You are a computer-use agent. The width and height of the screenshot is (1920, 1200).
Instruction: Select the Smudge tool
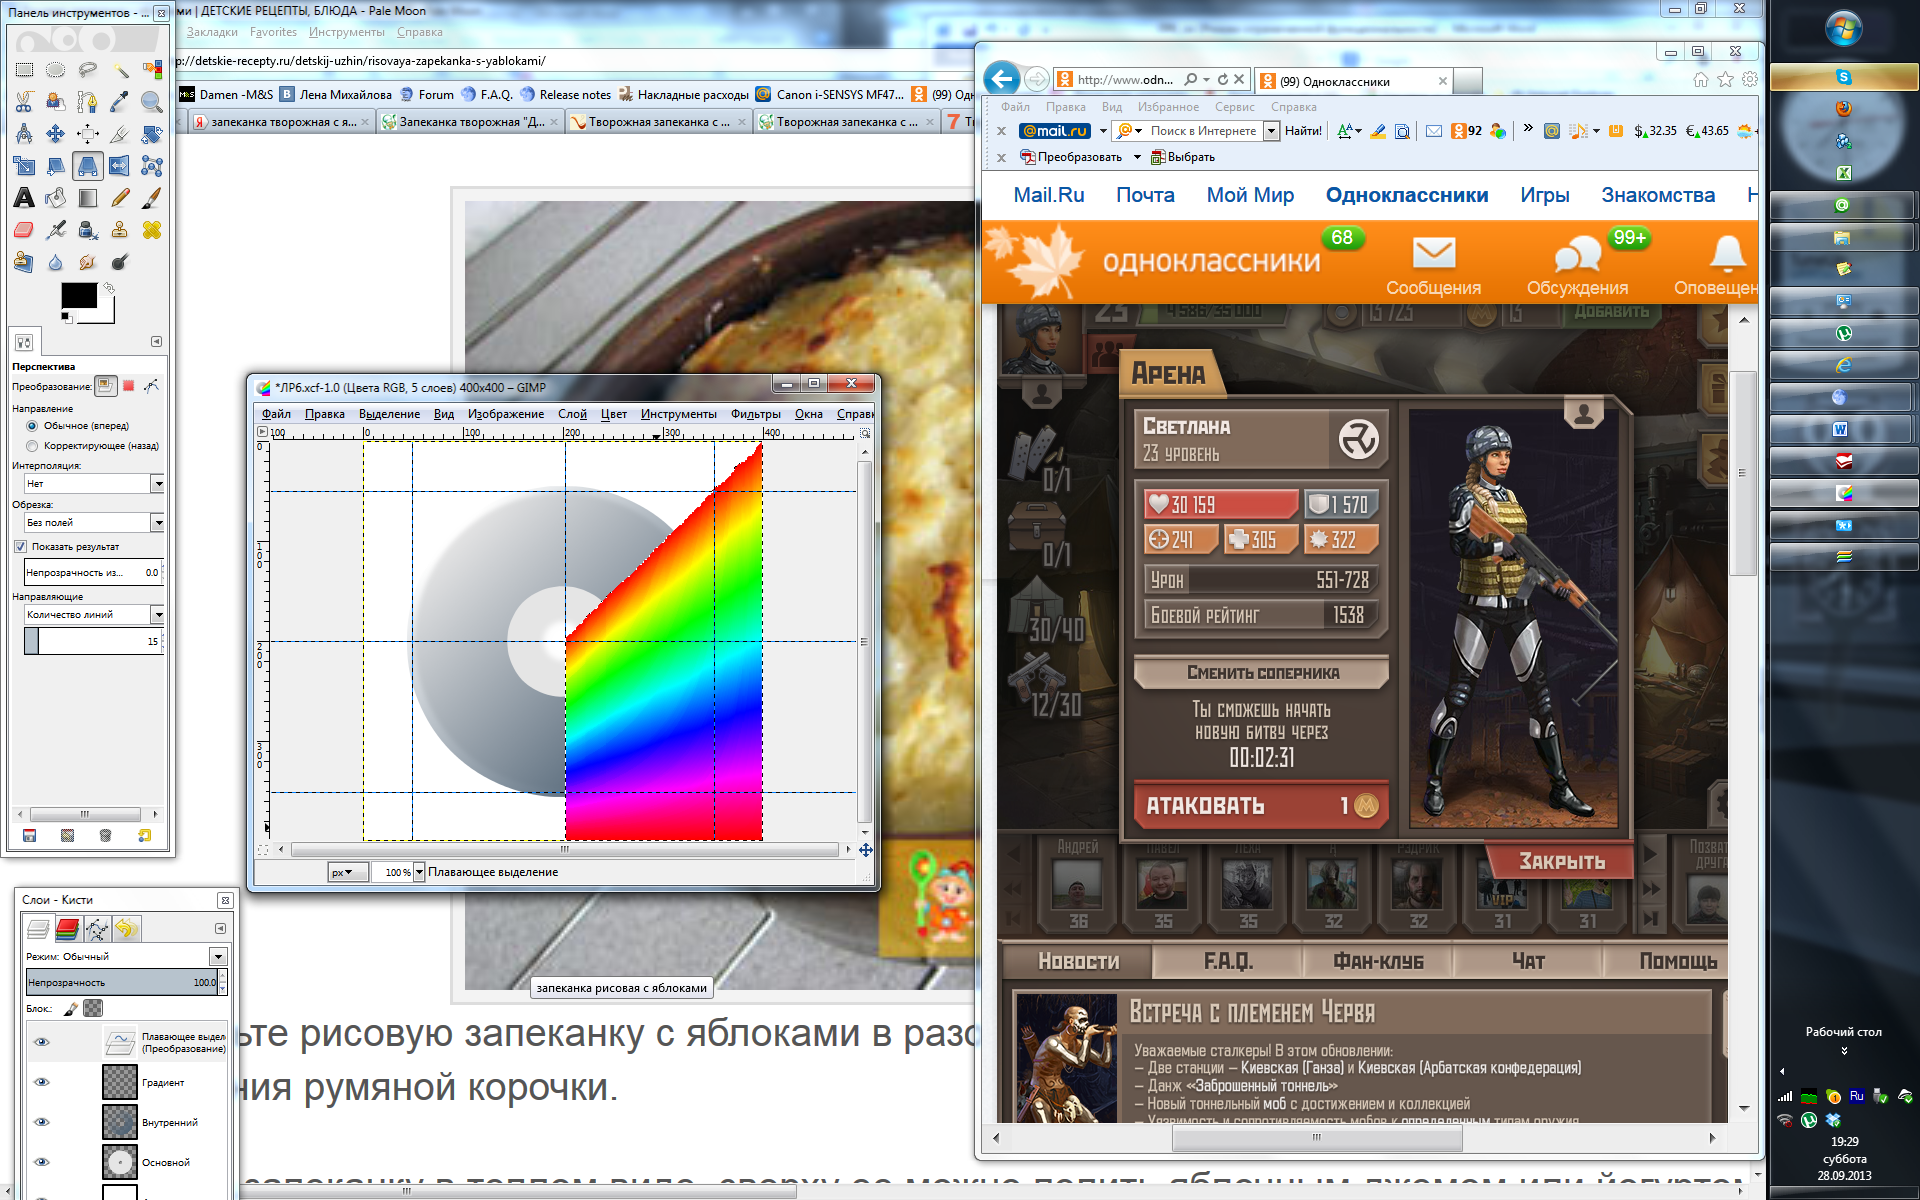88,262
